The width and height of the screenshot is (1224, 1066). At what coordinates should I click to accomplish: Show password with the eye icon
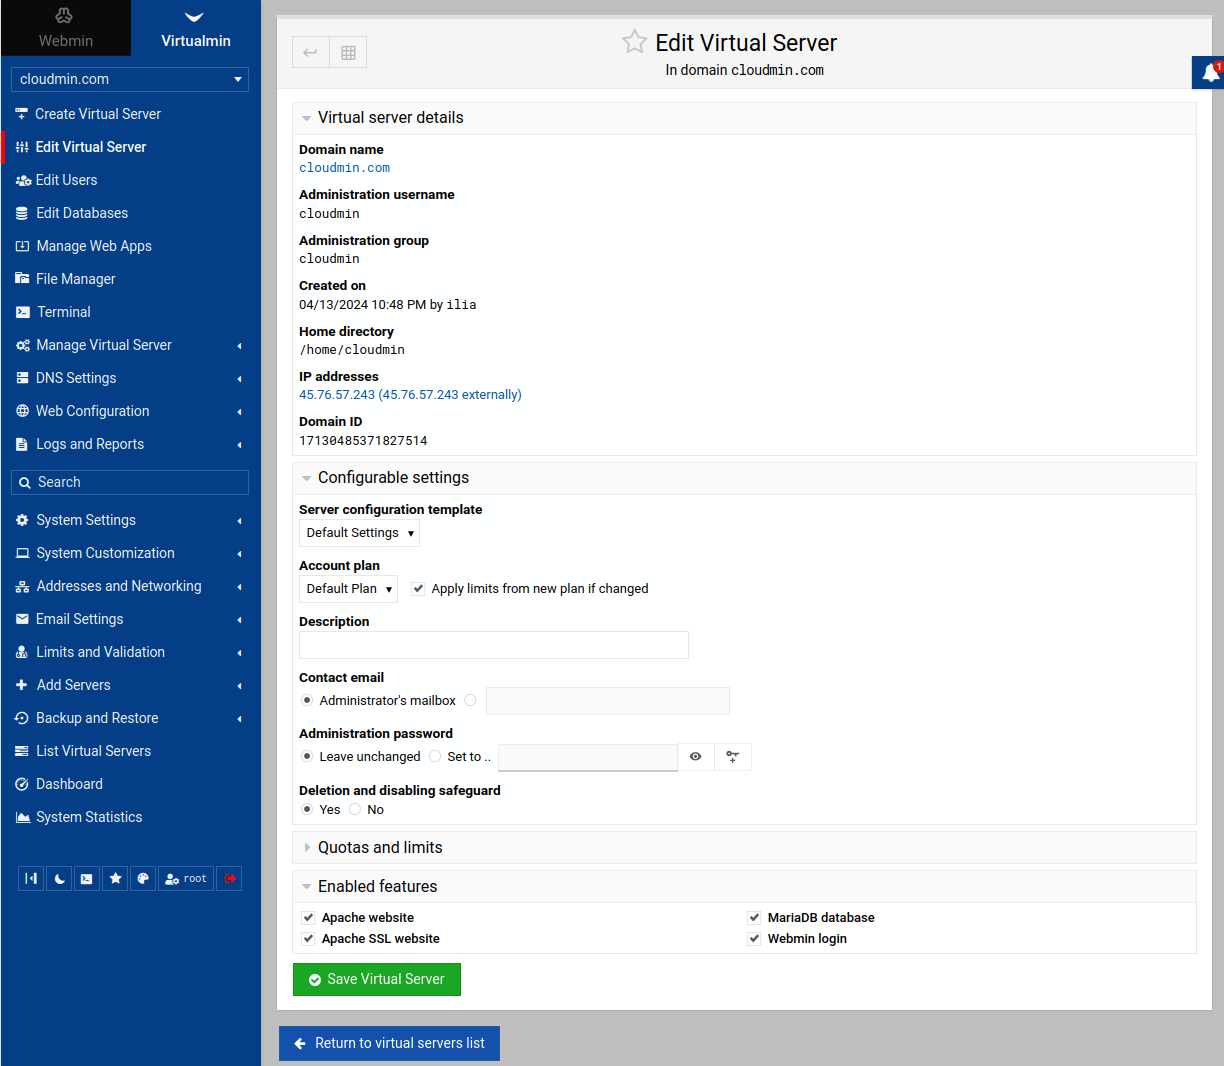coord(696,757)
